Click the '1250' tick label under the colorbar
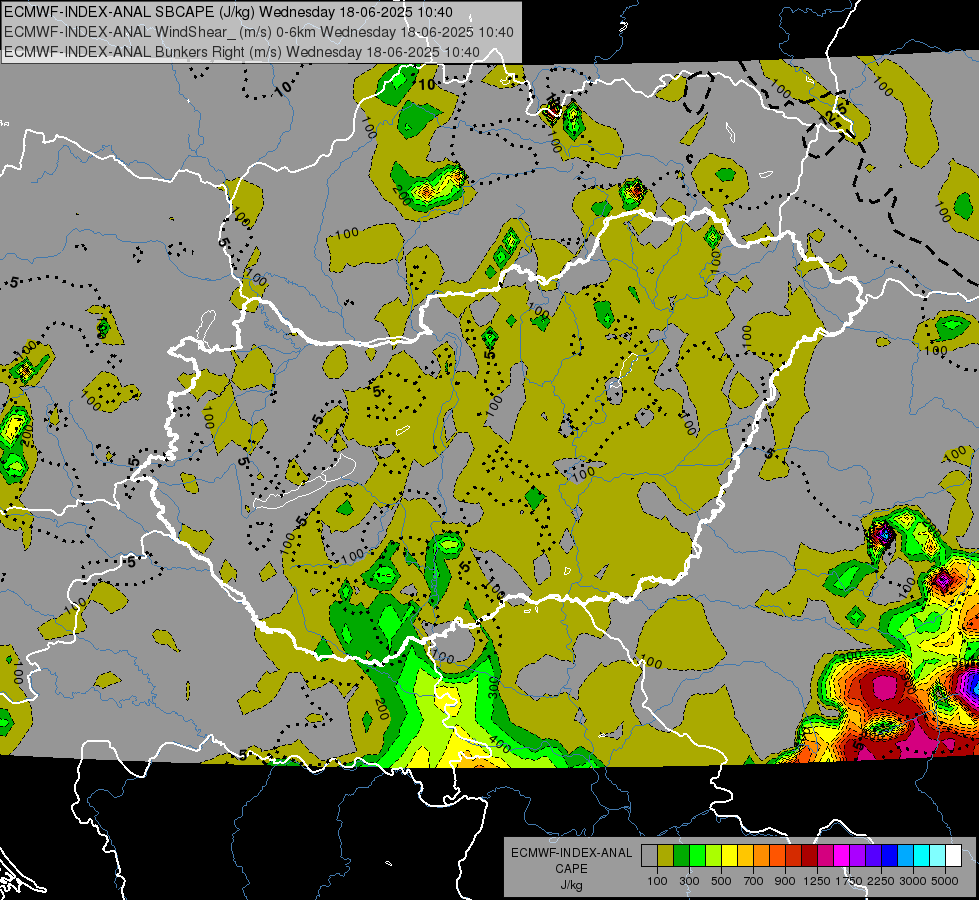 817,881
